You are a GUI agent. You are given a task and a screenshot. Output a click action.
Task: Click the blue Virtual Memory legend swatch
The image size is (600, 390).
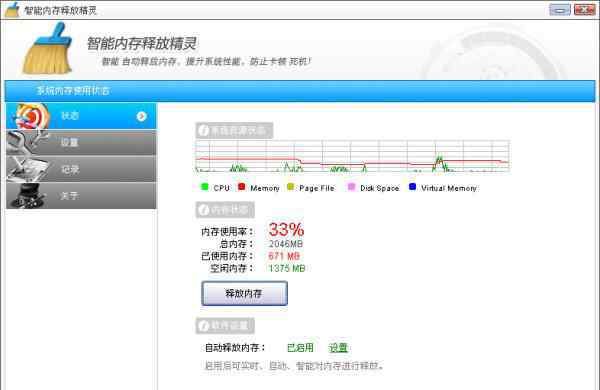tap(412, 187)
